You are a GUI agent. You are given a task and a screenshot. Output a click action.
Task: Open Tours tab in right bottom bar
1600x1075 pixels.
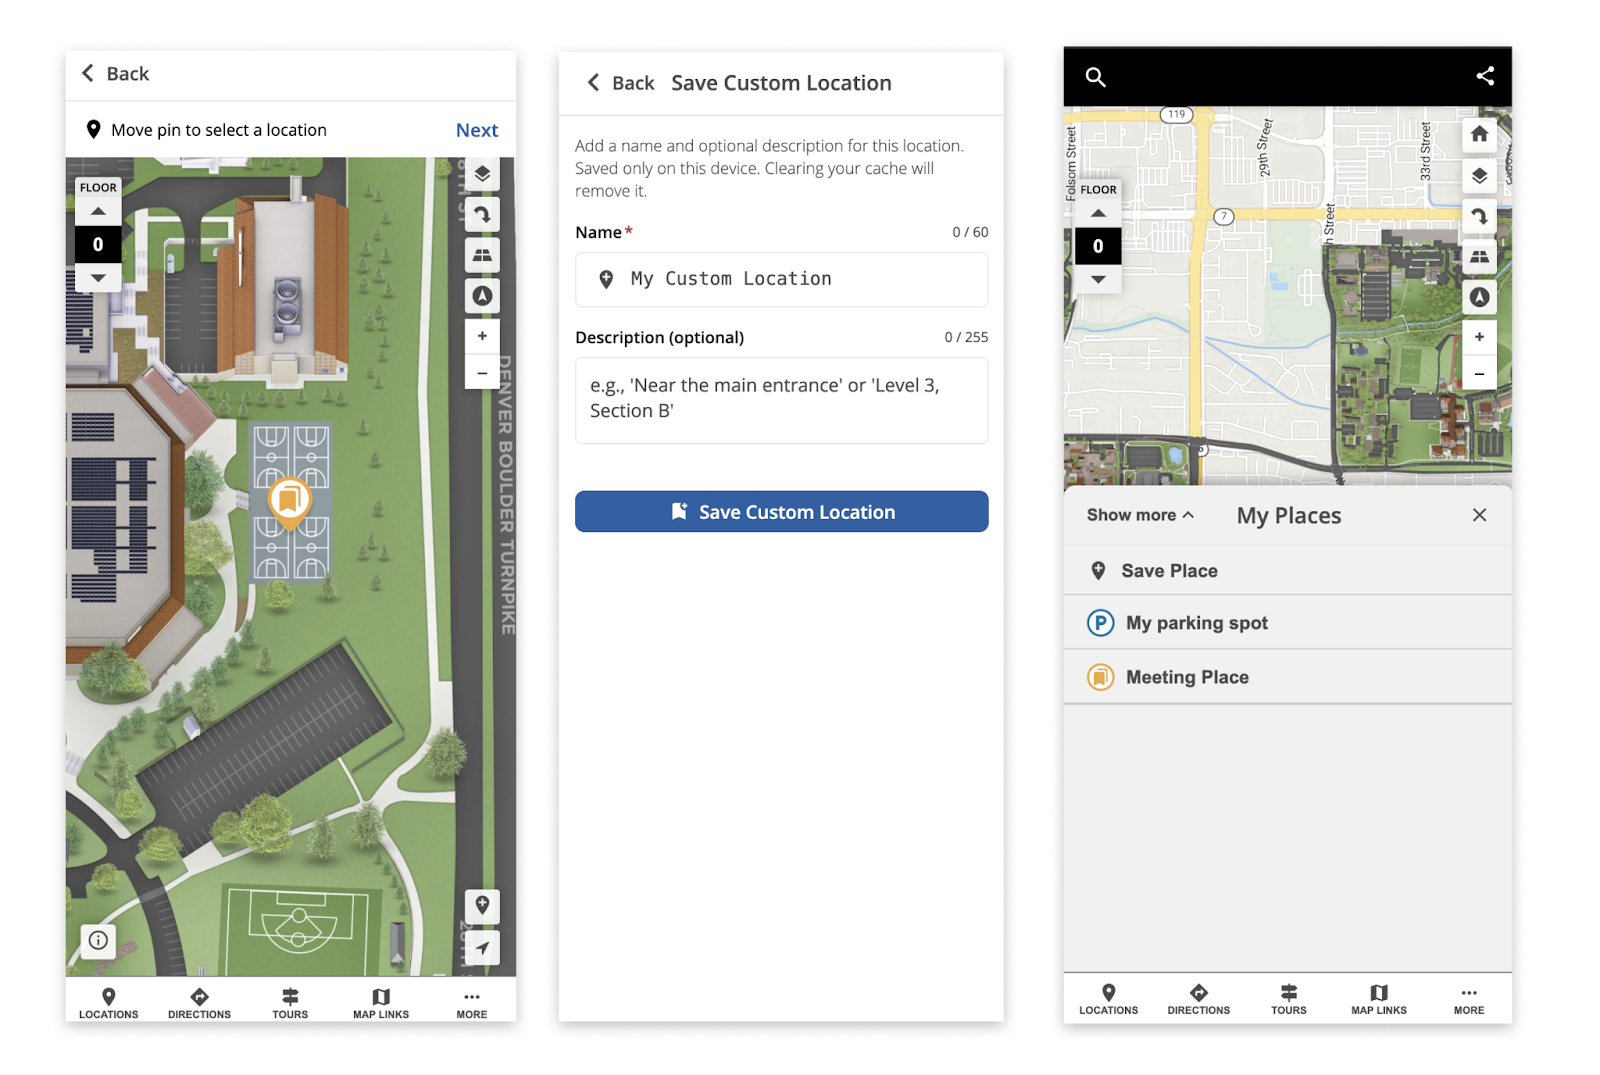1288,998
